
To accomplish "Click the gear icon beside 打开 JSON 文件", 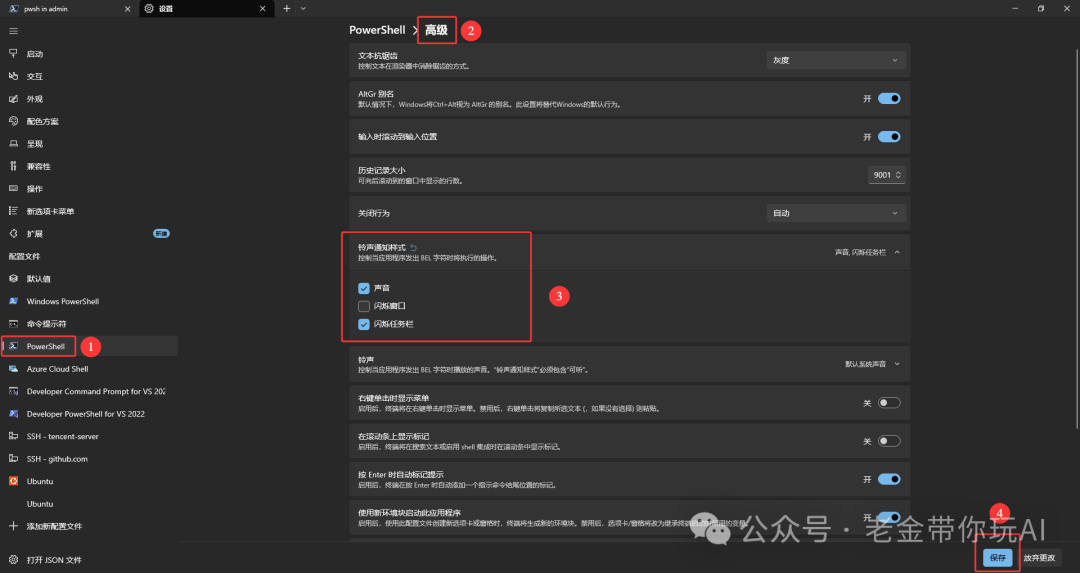I will [13, 559].
